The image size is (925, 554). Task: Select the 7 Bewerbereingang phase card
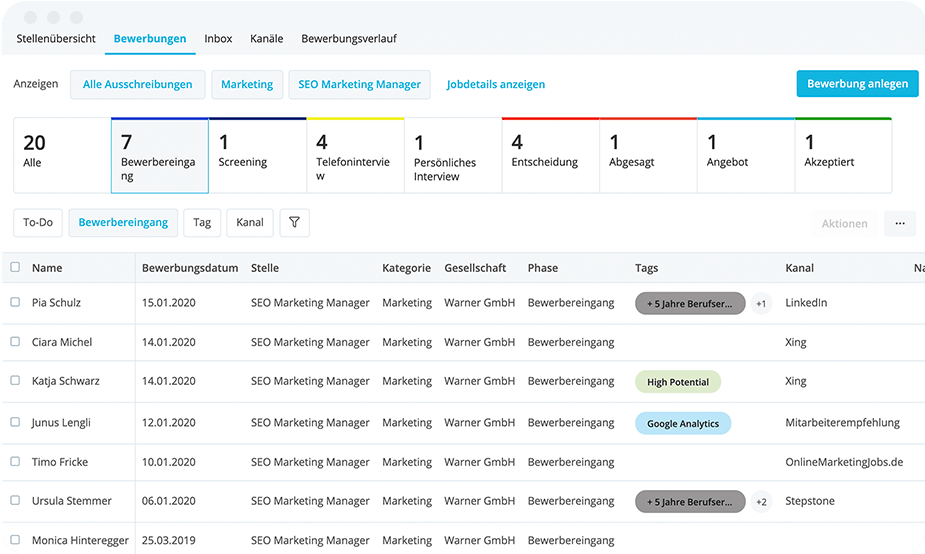(160, 155)
